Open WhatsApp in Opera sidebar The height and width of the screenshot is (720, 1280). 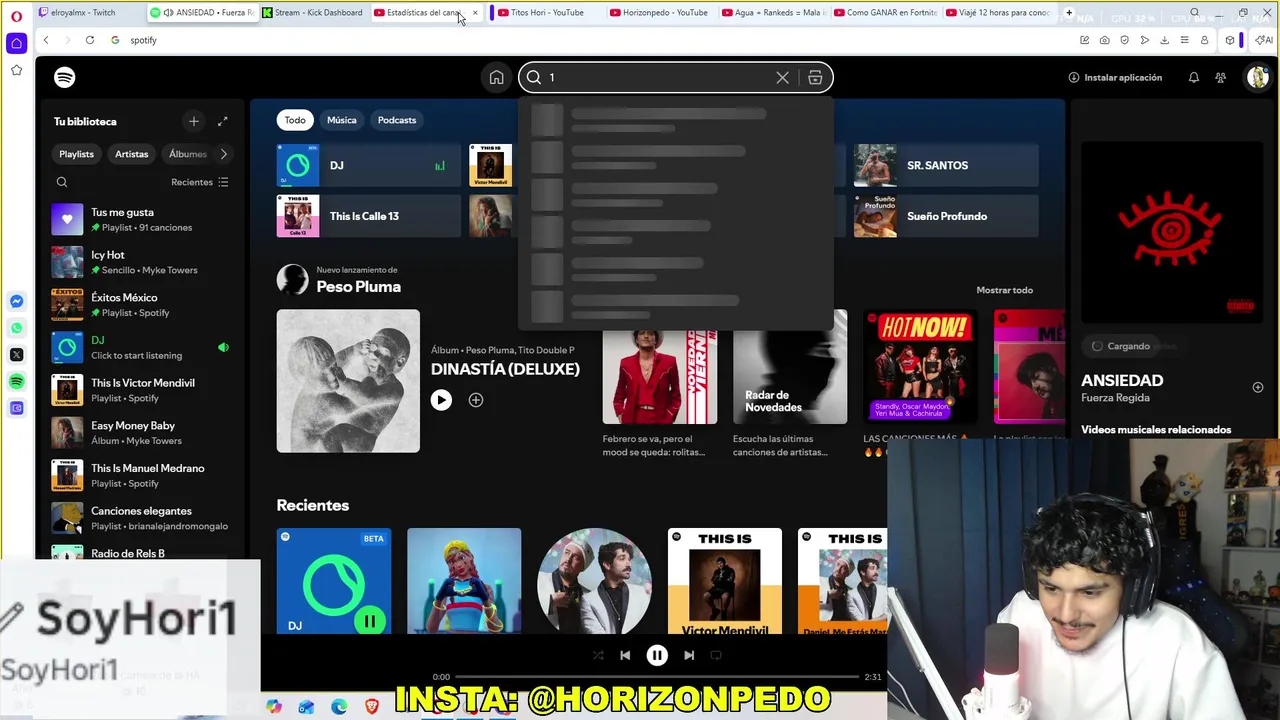pyautogui.click(x=16, y=328)
